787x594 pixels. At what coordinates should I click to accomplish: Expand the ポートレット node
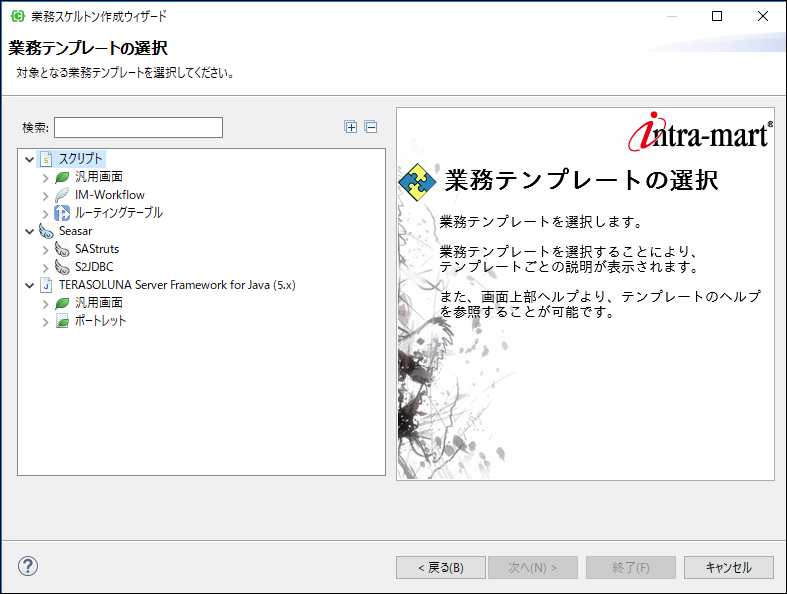(46, 322)
